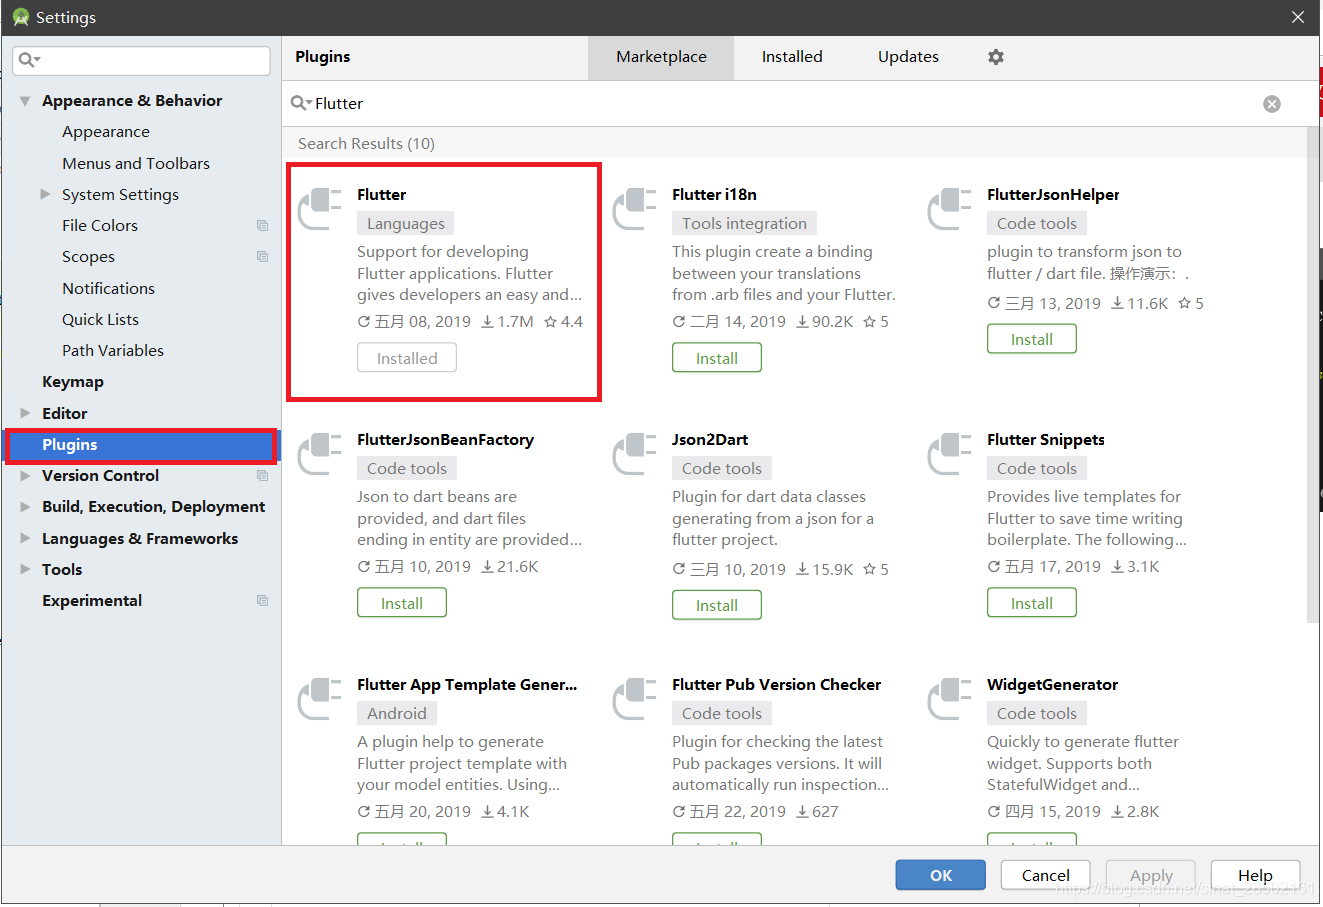Select Appearance in settings tree
This screenshot has height=907, width=1323.
pos(106,132)
